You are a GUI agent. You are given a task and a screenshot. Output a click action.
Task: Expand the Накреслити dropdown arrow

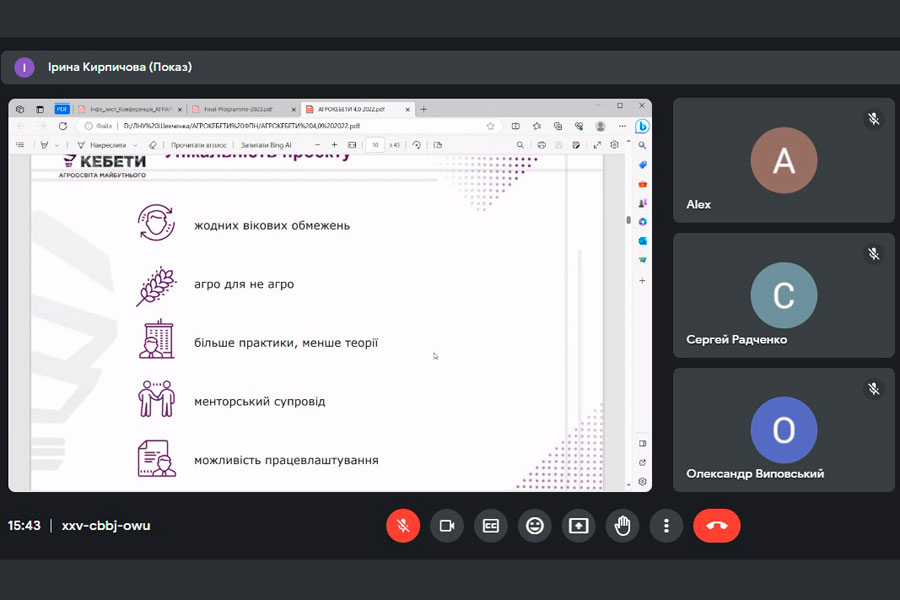(135, 145)
